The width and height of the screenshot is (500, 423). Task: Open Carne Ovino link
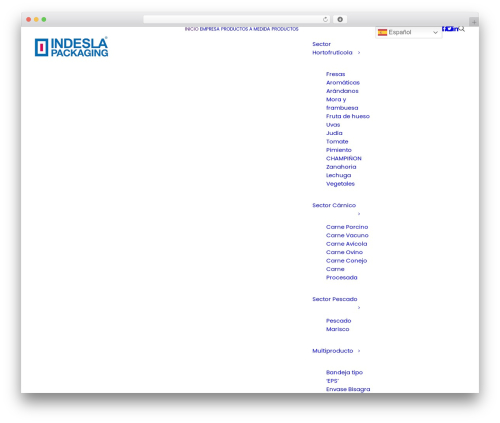(344, 252)
